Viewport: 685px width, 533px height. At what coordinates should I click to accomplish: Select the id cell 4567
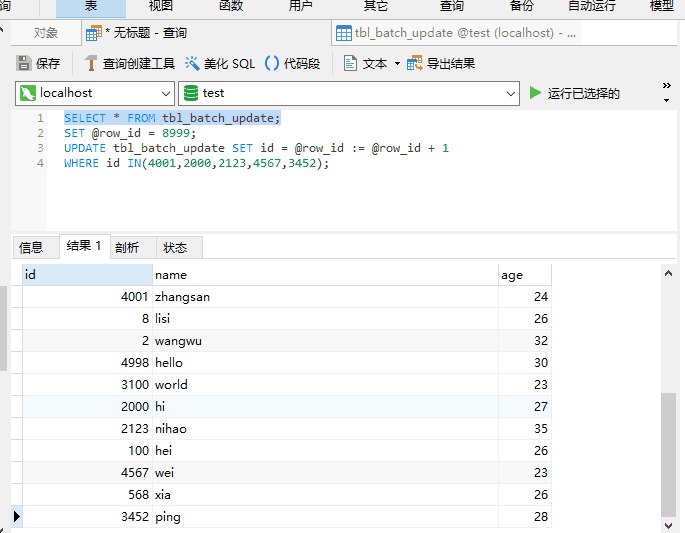[x=87, y=473]
